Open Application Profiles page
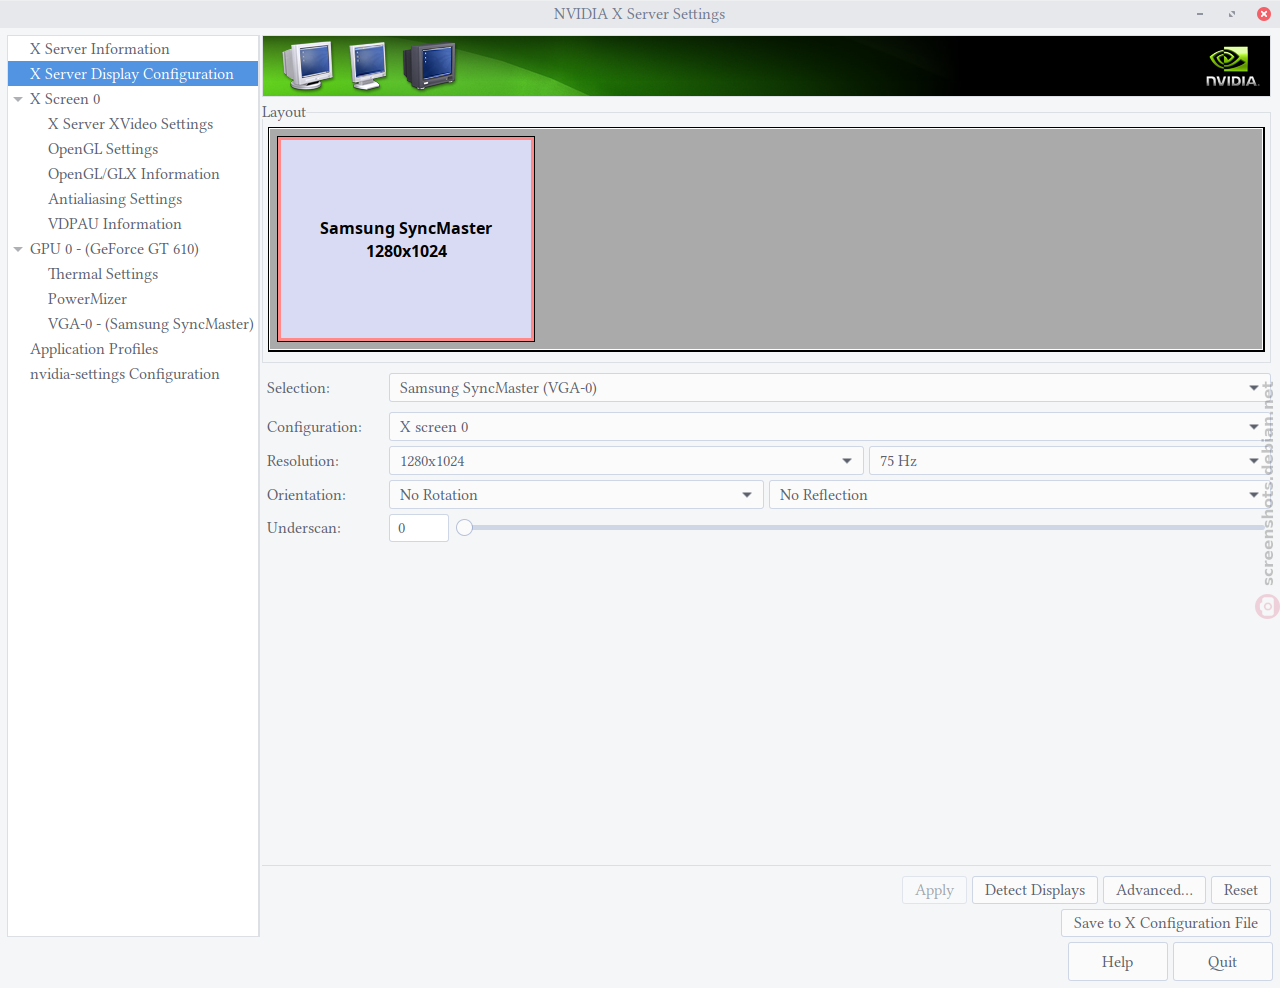 click(94, 349)
